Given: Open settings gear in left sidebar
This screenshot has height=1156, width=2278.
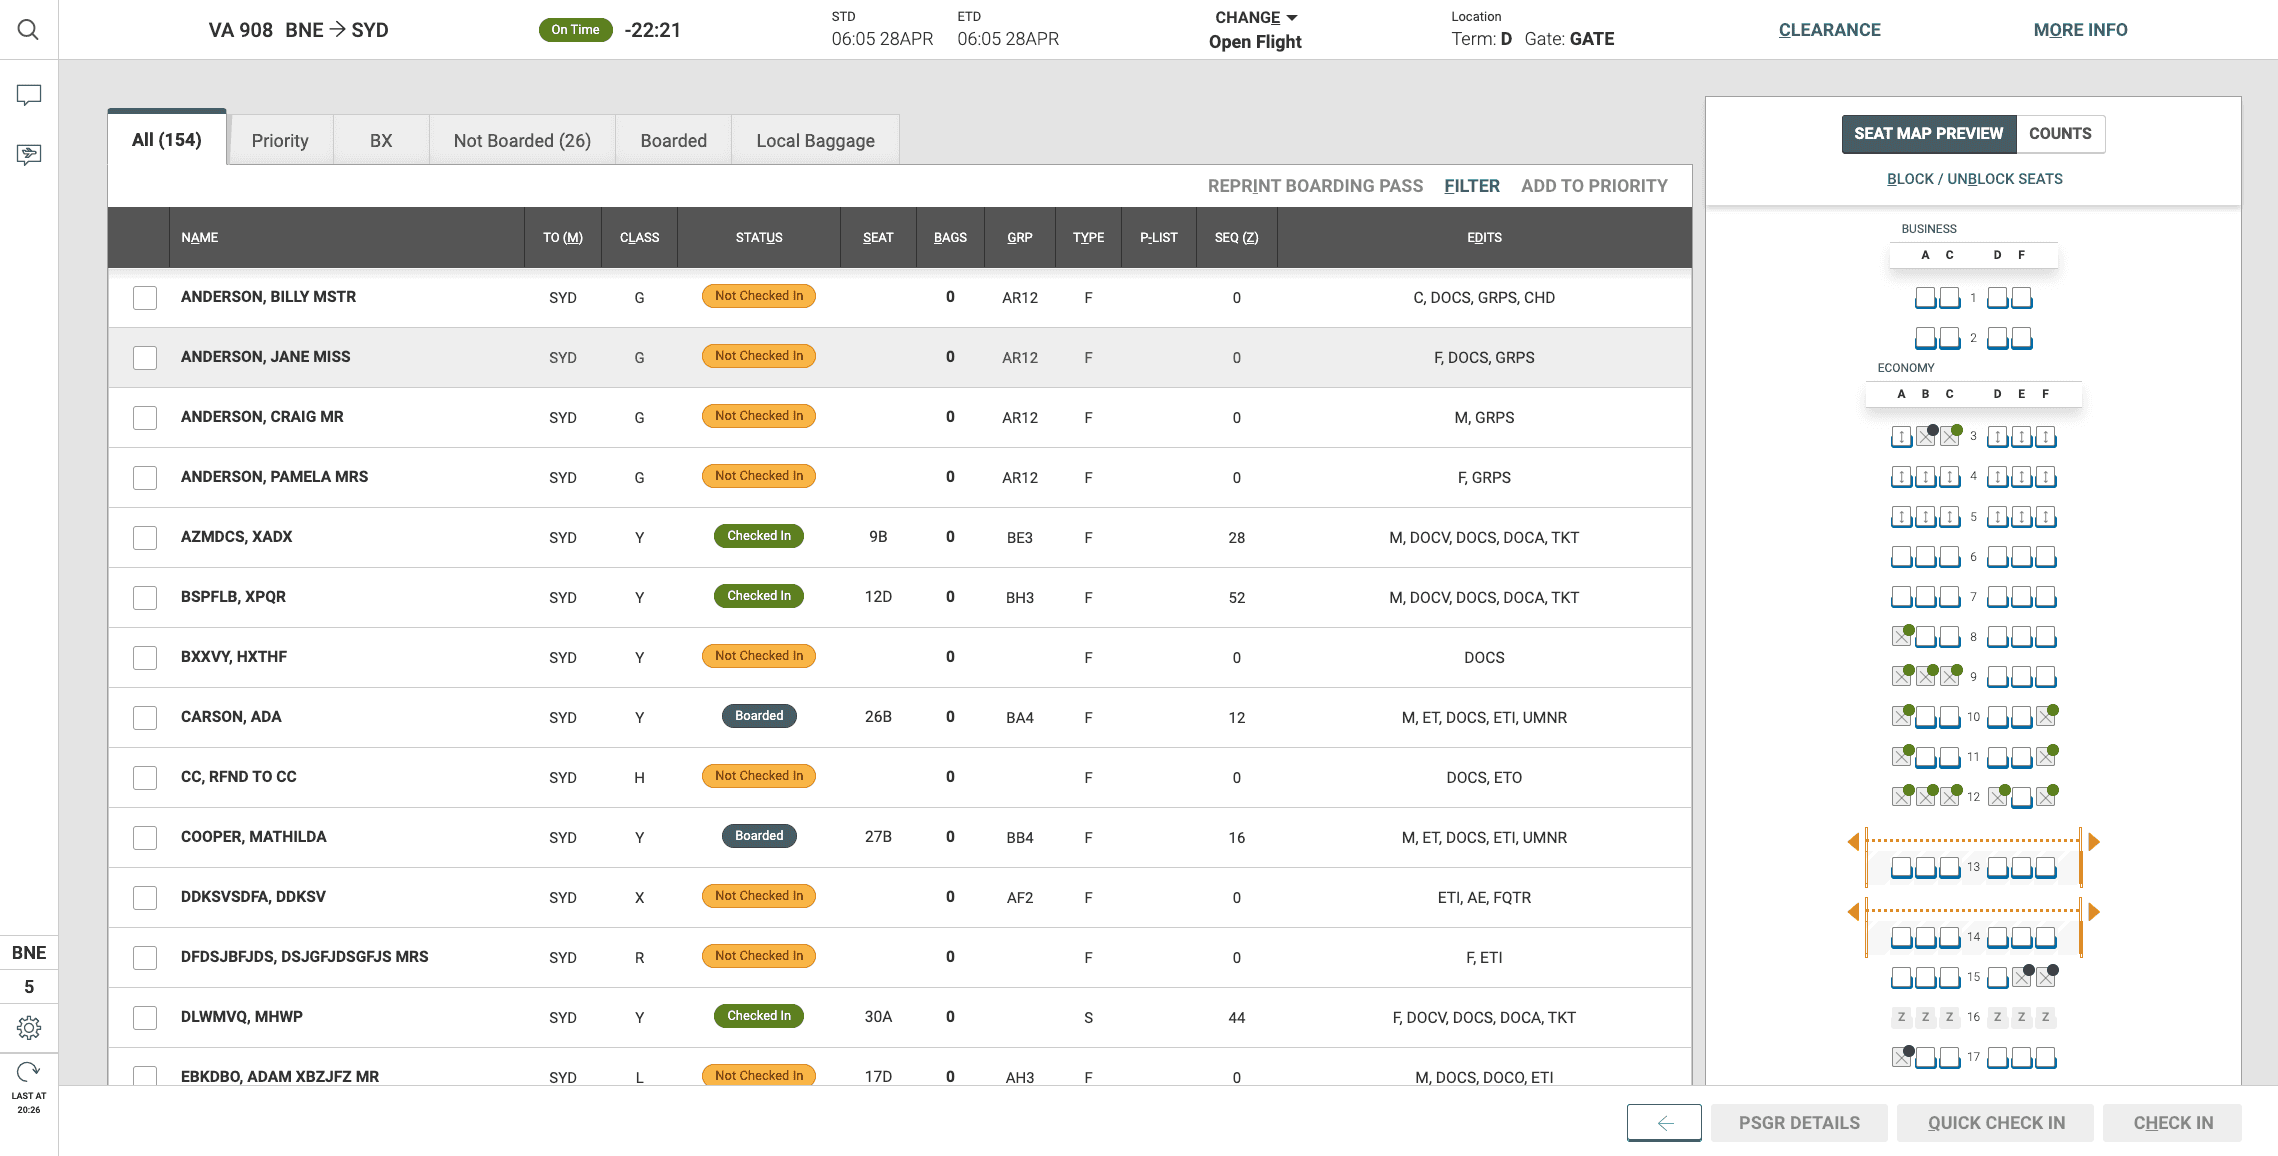Looking at the screenshot, I should click(x=29, y=1027).
